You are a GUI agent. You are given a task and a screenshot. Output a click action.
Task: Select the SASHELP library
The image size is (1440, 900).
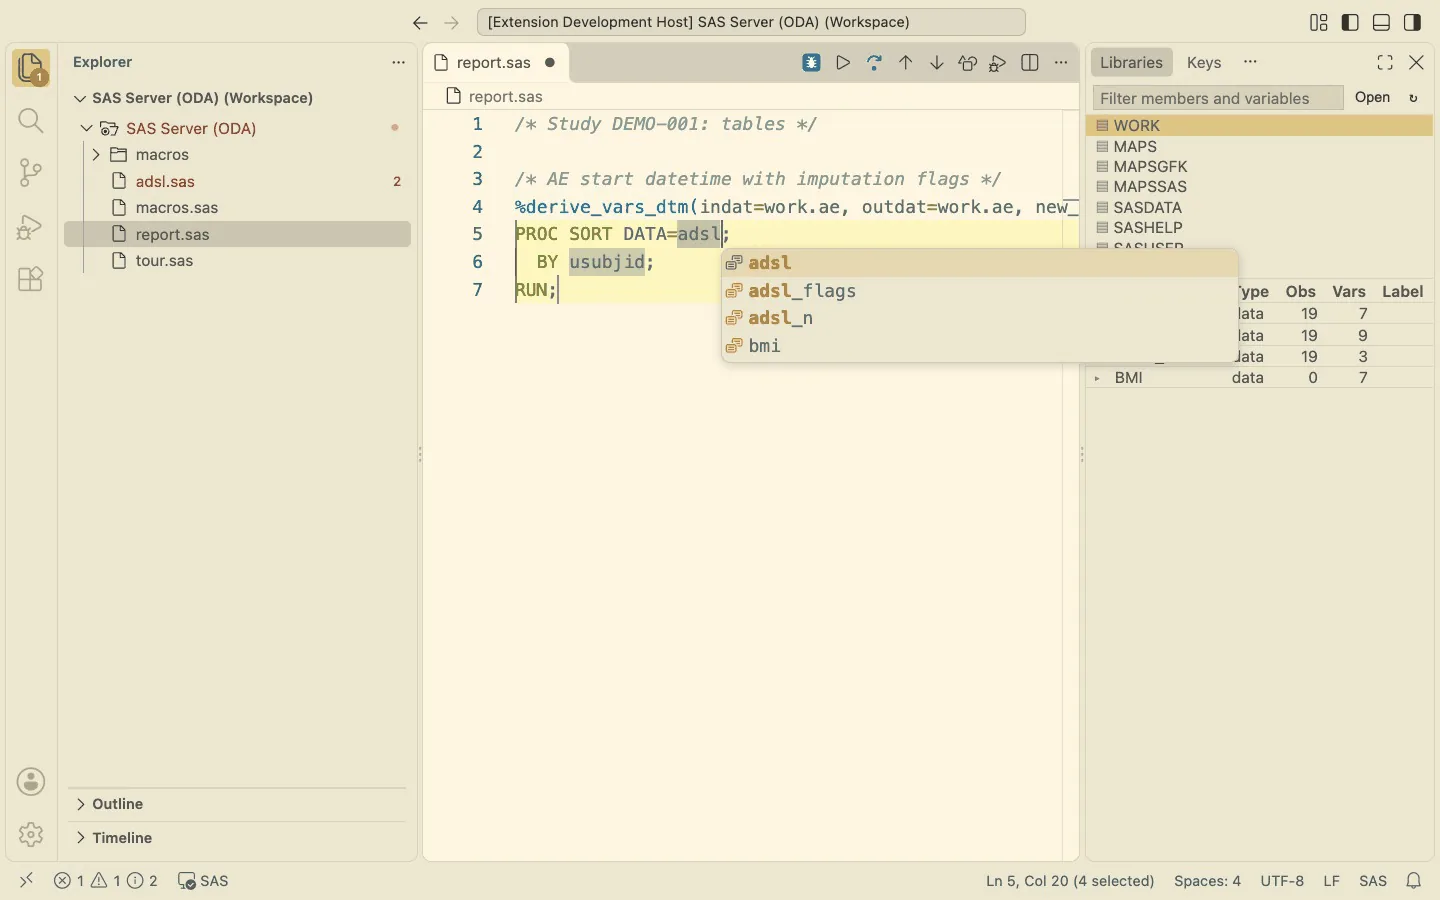pos(1261,228)
